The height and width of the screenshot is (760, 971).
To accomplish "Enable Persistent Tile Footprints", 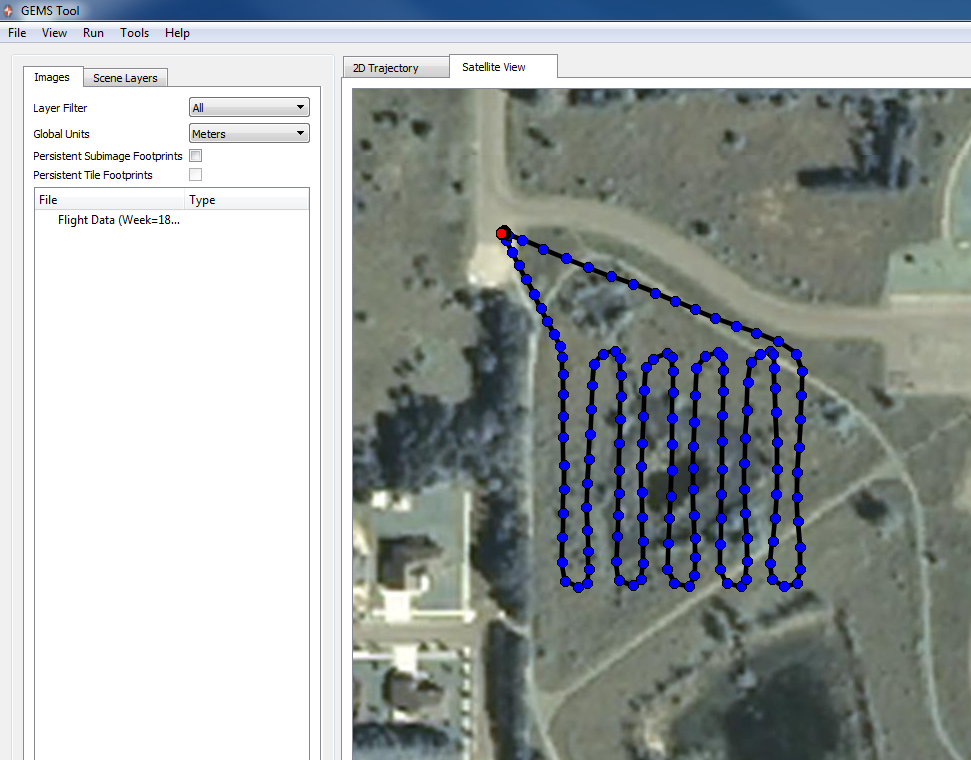I will (195, 174).
